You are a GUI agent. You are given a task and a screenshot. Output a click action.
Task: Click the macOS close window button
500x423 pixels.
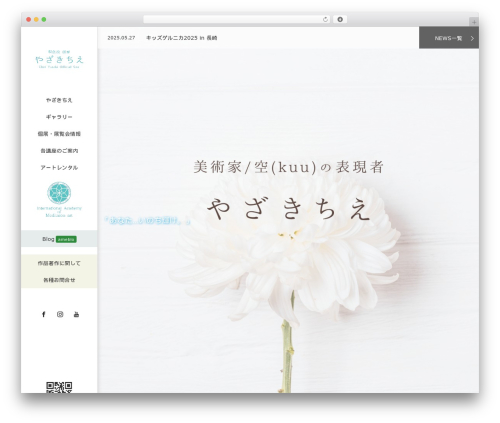coord(29,20)
